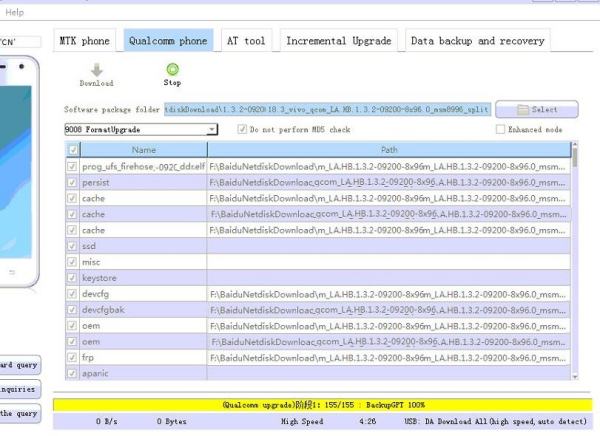600x436 pixels.
Task: Open Data backup and recovery tab
Action: 477,41
